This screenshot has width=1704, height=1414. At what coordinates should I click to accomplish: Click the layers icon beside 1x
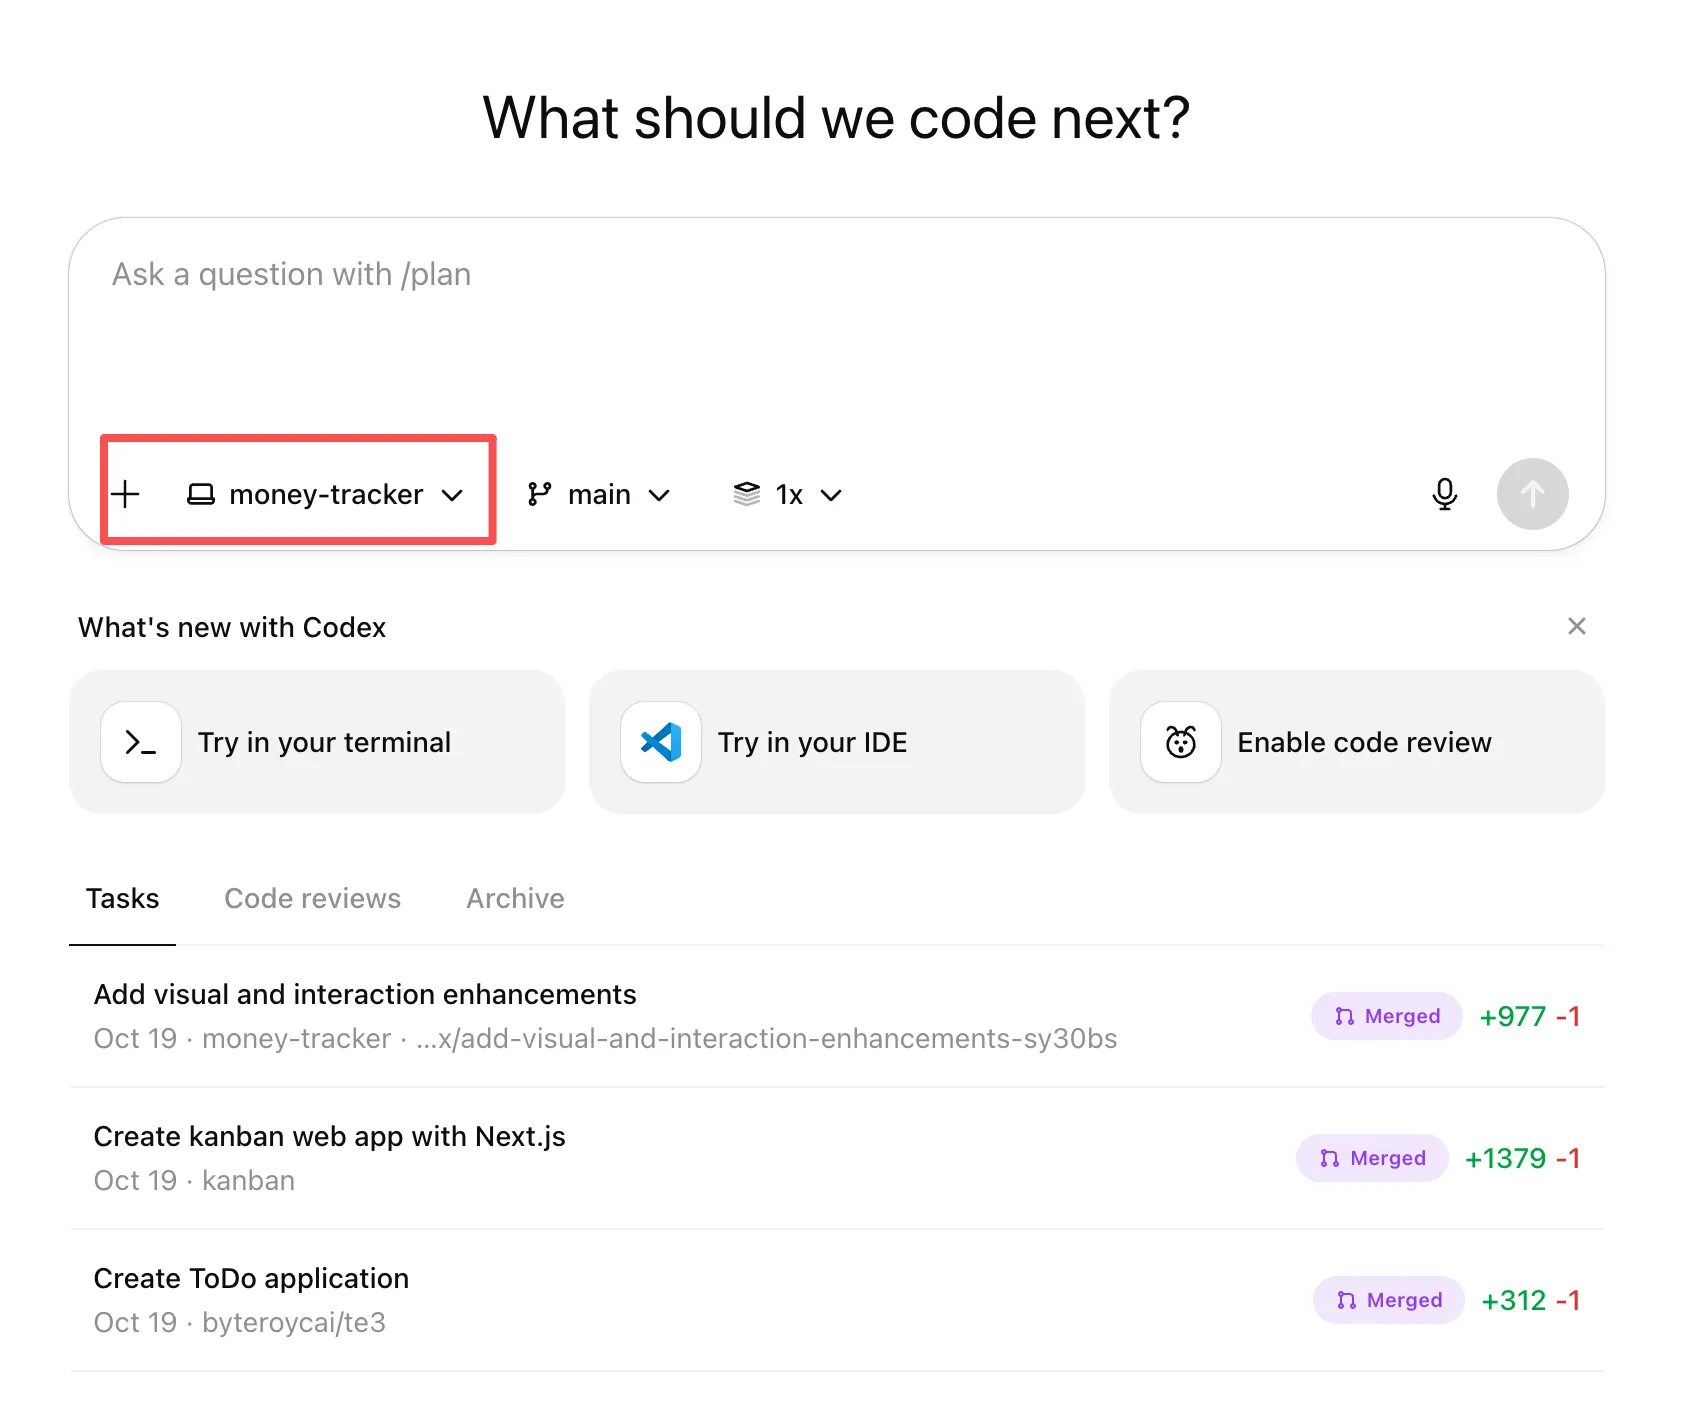[745, 494]
